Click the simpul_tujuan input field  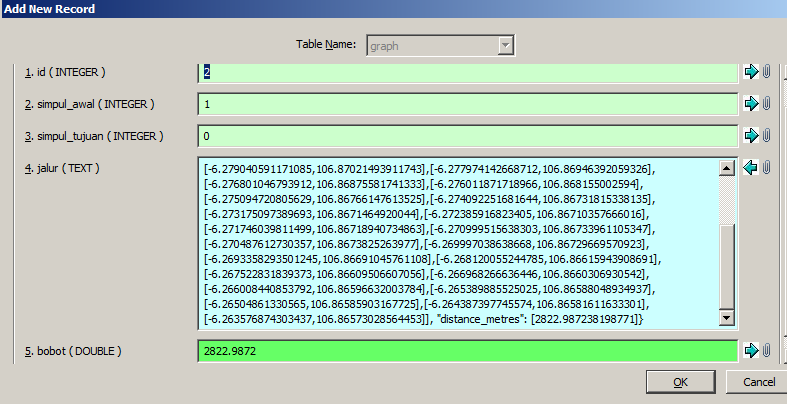tap(467, 135)
